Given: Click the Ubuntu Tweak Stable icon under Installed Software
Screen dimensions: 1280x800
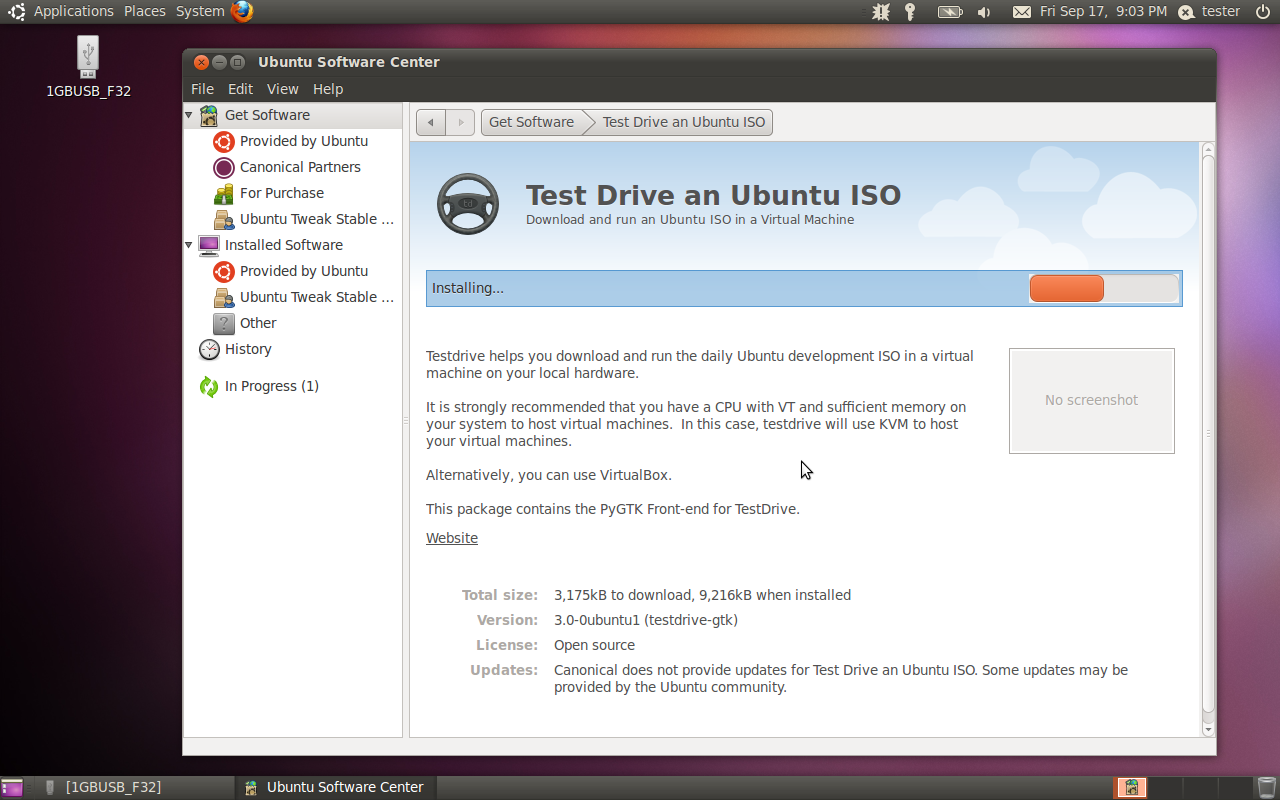Looking at the screenshot, I should pos(224,297).
